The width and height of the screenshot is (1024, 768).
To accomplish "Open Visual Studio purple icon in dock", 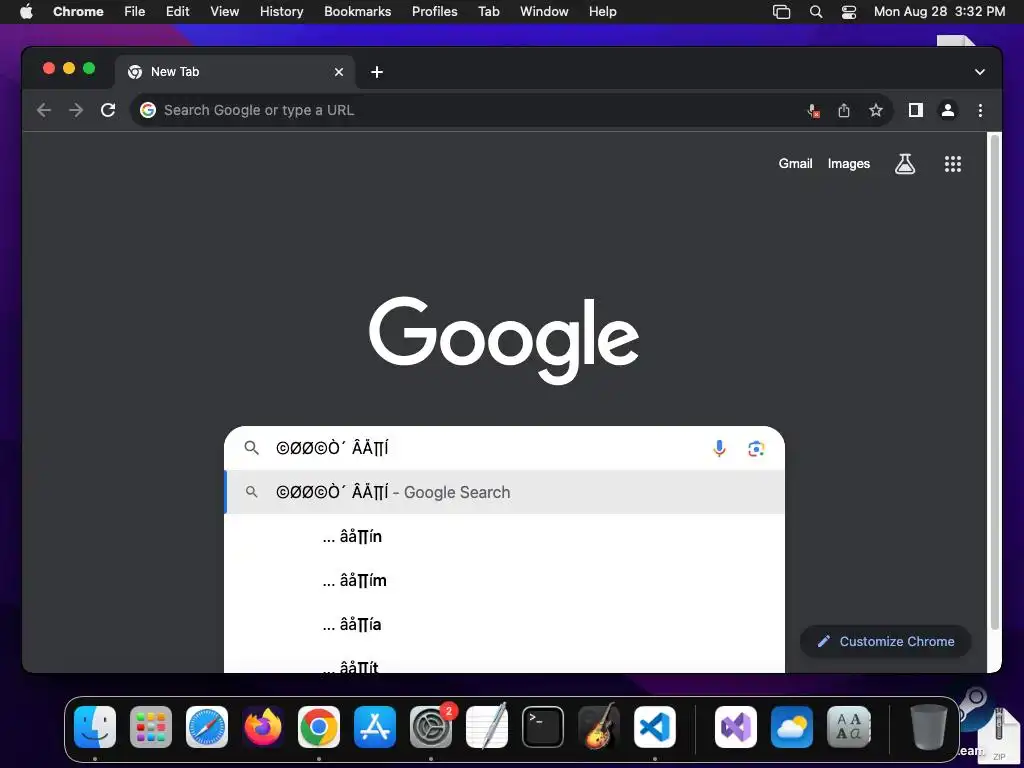I will pyautogui.click(x=736, y=727).
